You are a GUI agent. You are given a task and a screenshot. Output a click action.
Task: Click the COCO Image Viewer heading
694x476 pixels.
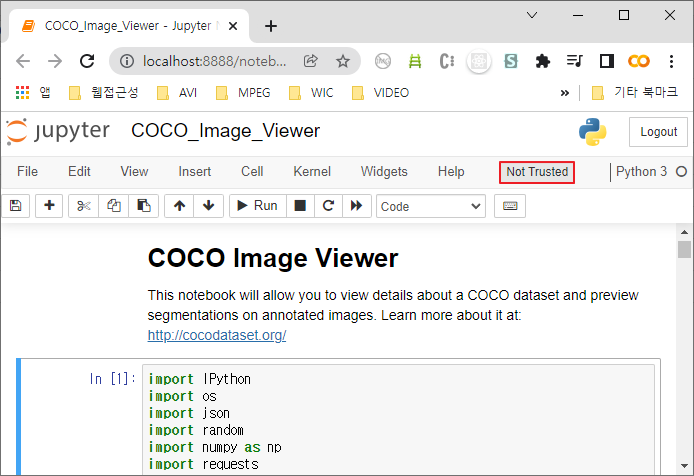coord(273,258)
